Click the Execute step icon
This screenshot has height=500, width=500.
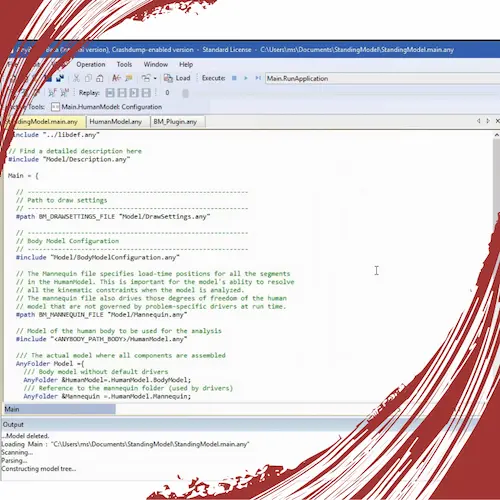tap(258, 78)
